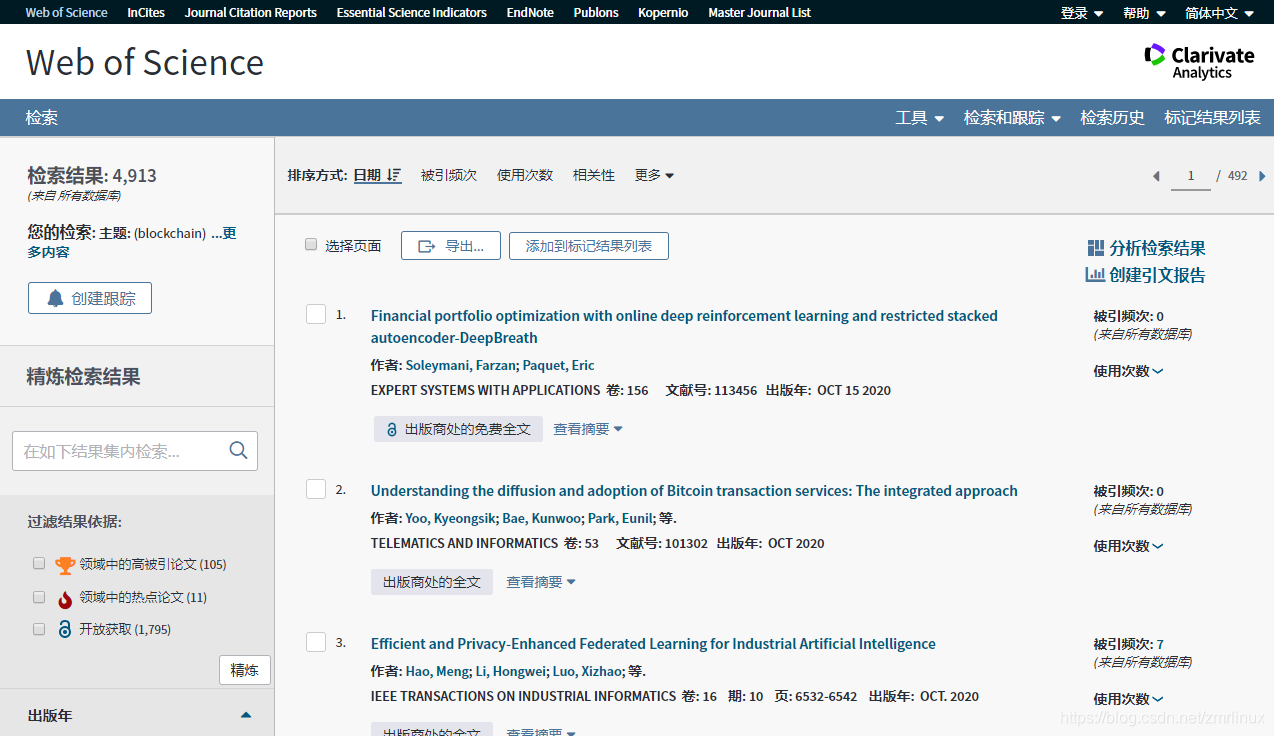Open InCites in top bar
Screen dimensions: 1274x736
[146, 13]
